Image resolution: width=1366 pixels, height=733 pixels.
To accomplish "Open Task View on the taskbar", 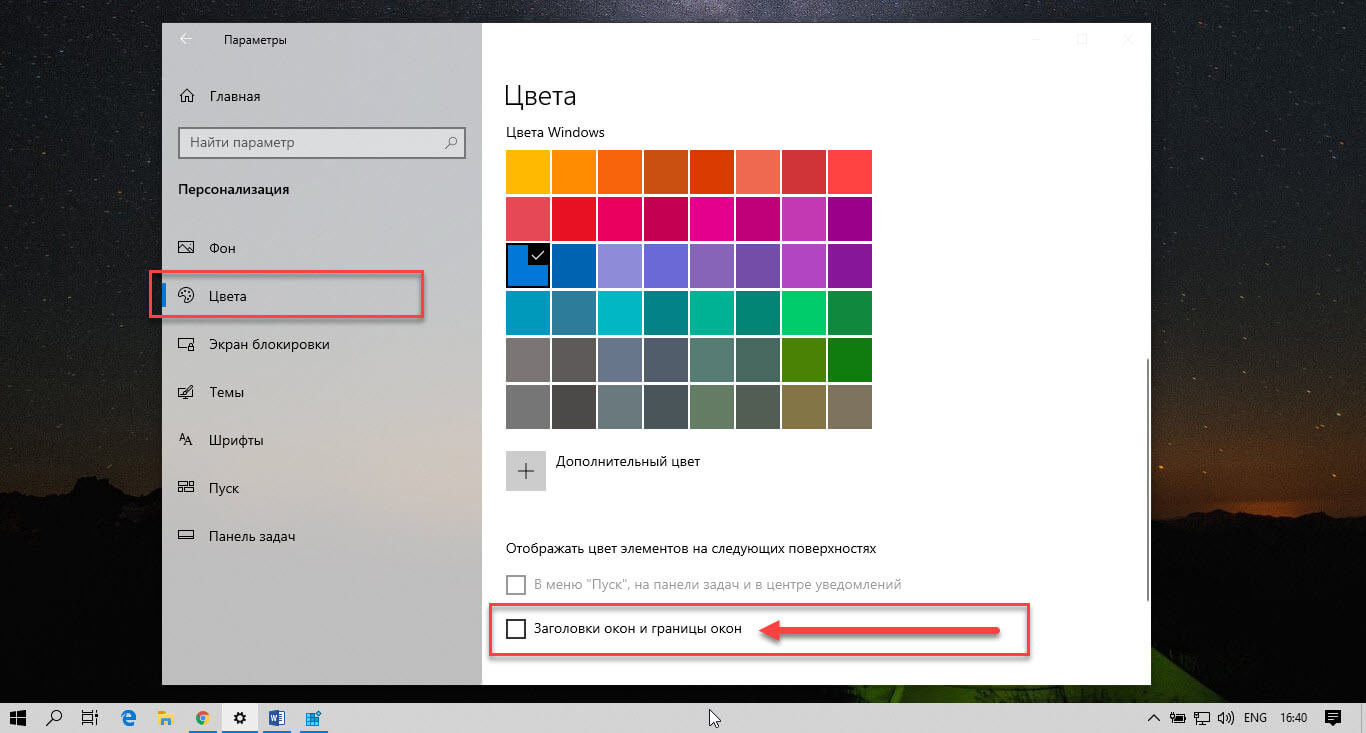I will [x=89, y=717].
